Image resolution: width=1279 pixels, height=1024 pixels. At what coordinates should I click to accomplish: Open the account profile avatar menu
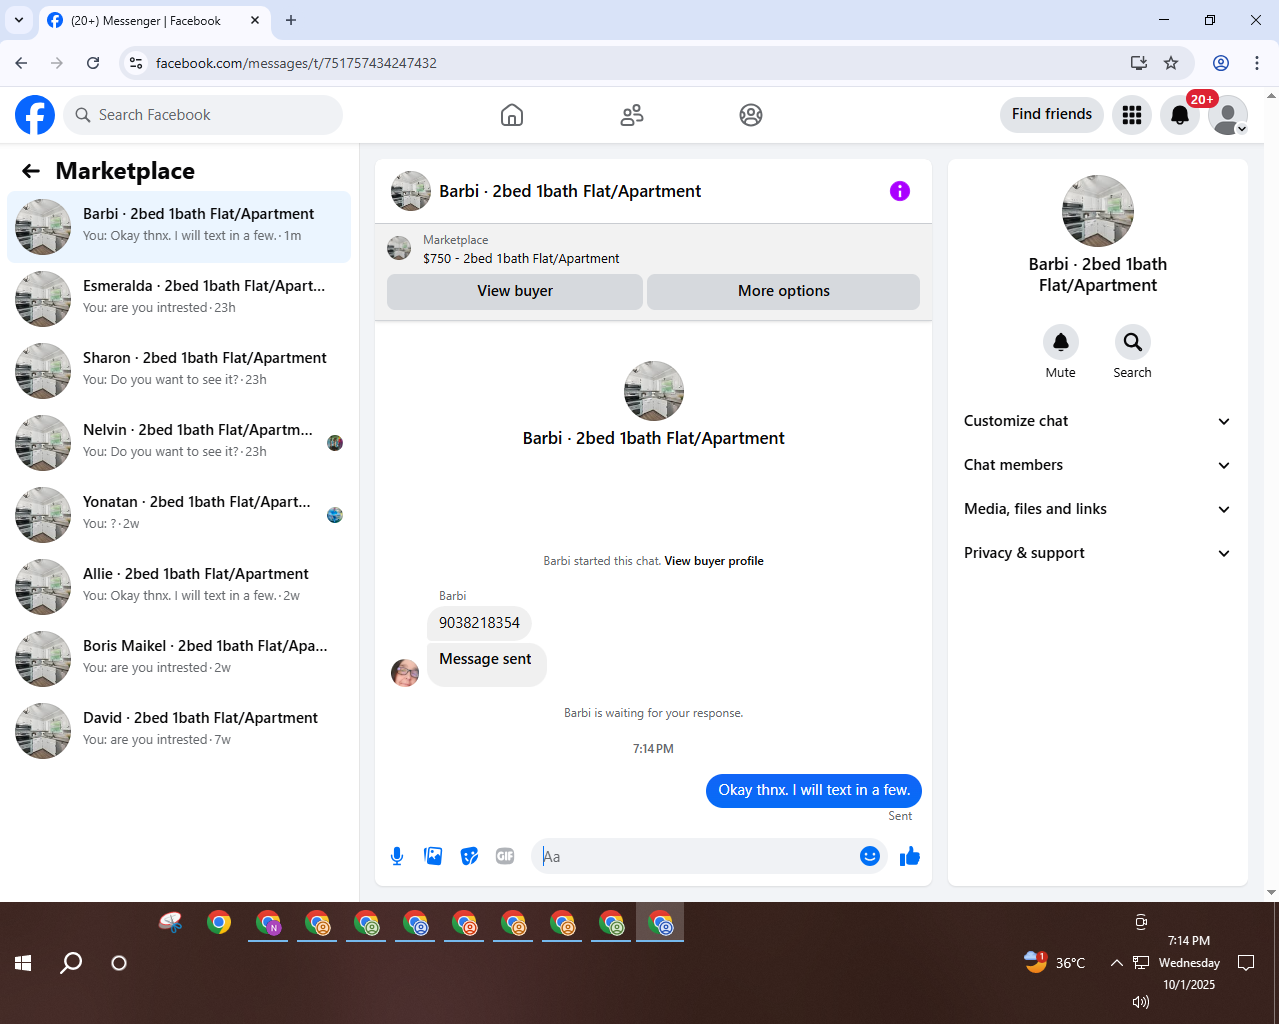[x=1228, y=115]
